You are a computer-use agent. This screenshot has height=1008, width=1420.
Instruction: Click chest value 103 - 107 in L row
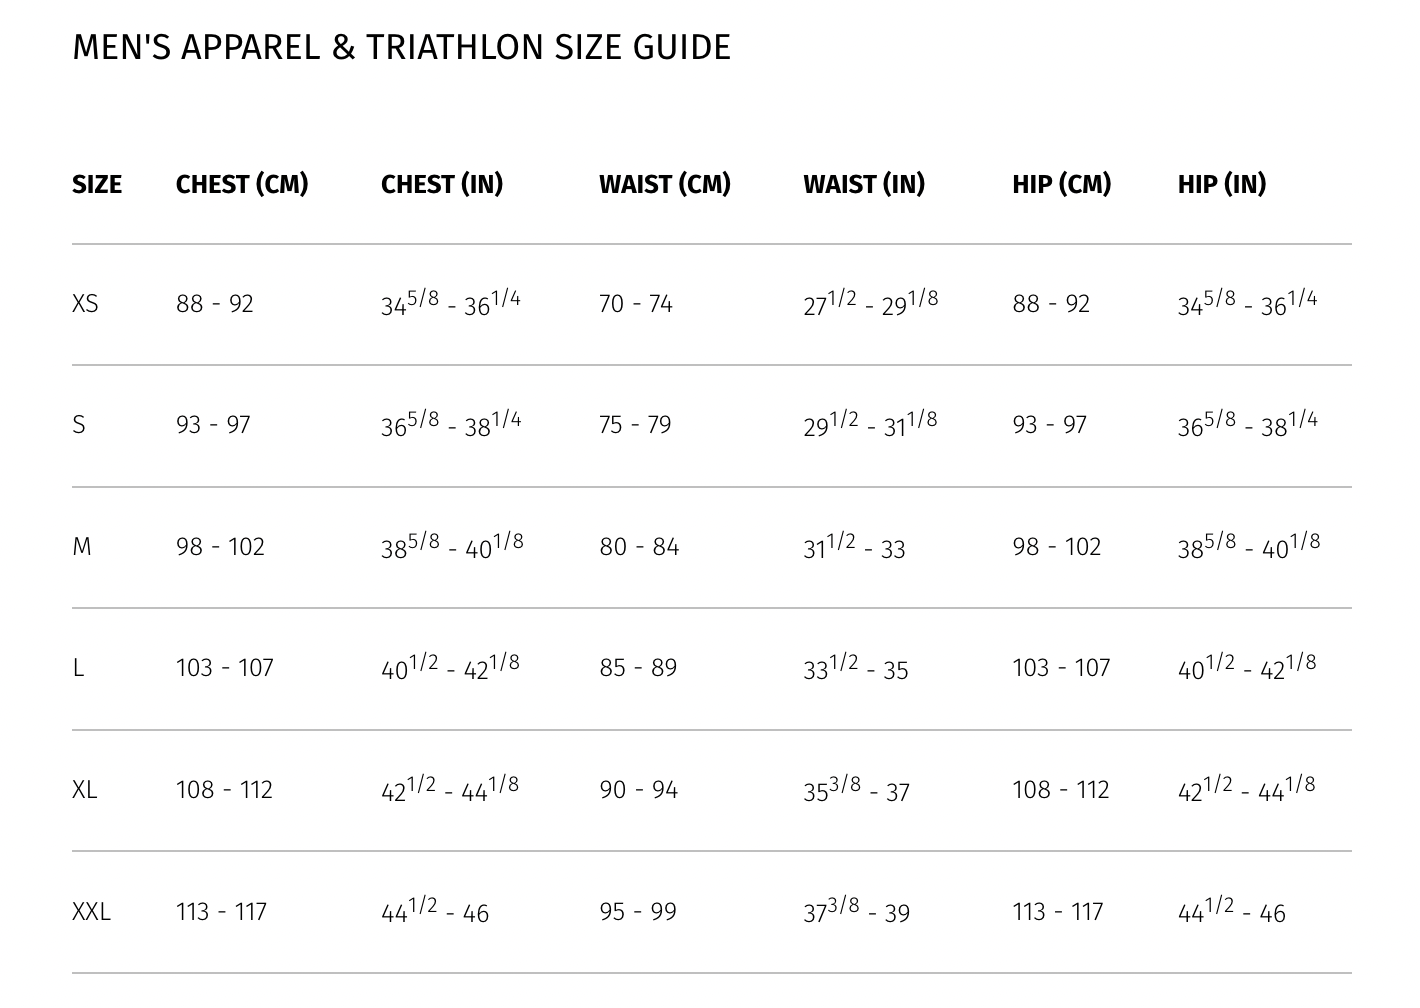[x=225, y=668]
